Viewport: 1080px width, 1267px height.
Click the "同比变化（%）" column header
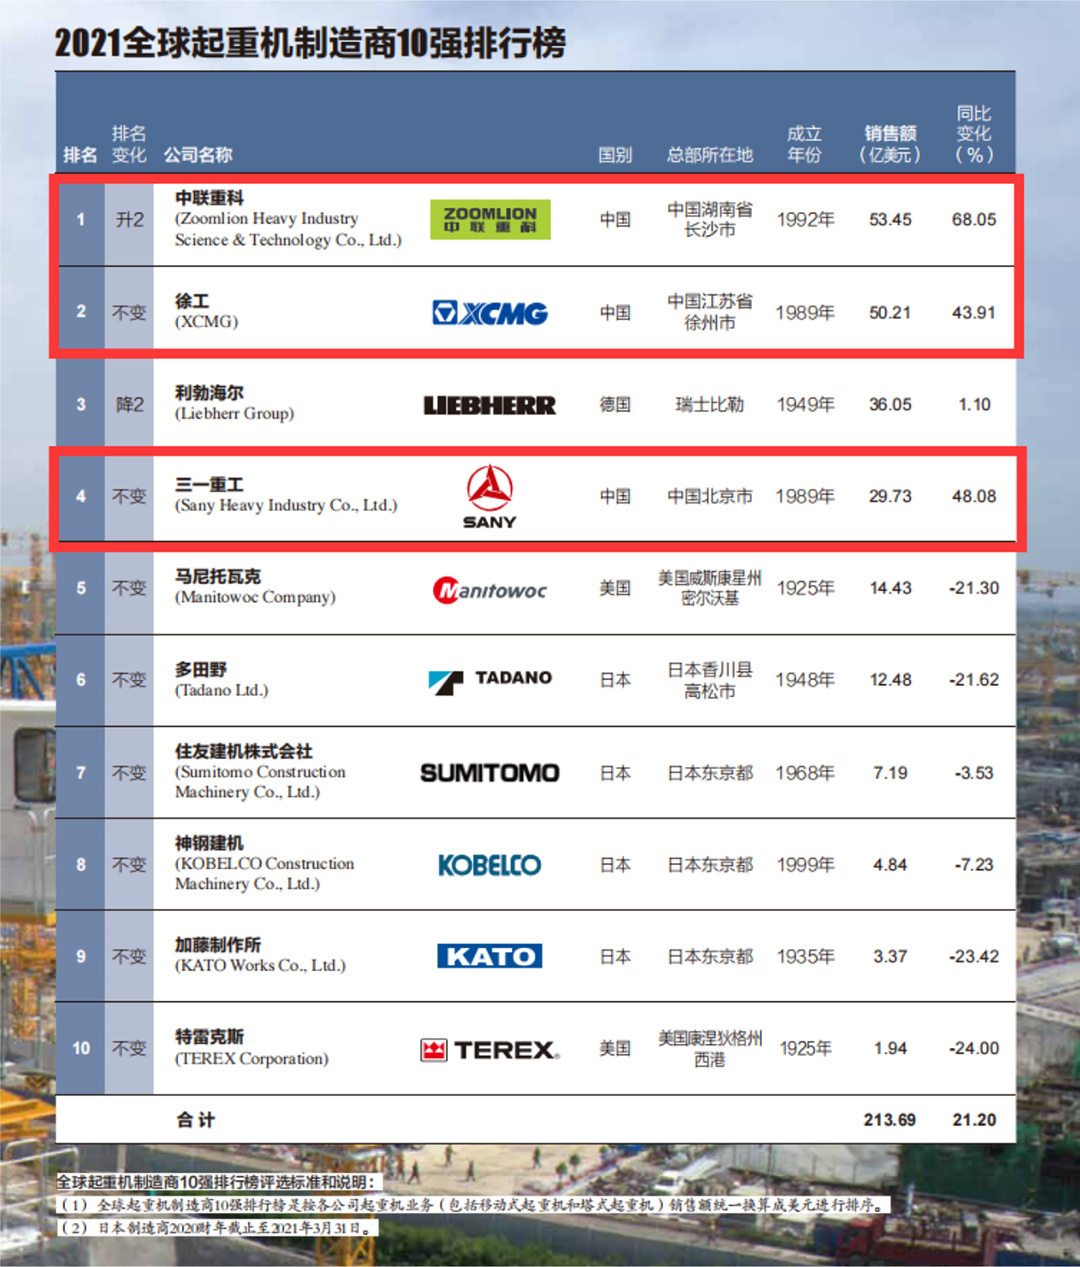(974, 134)
